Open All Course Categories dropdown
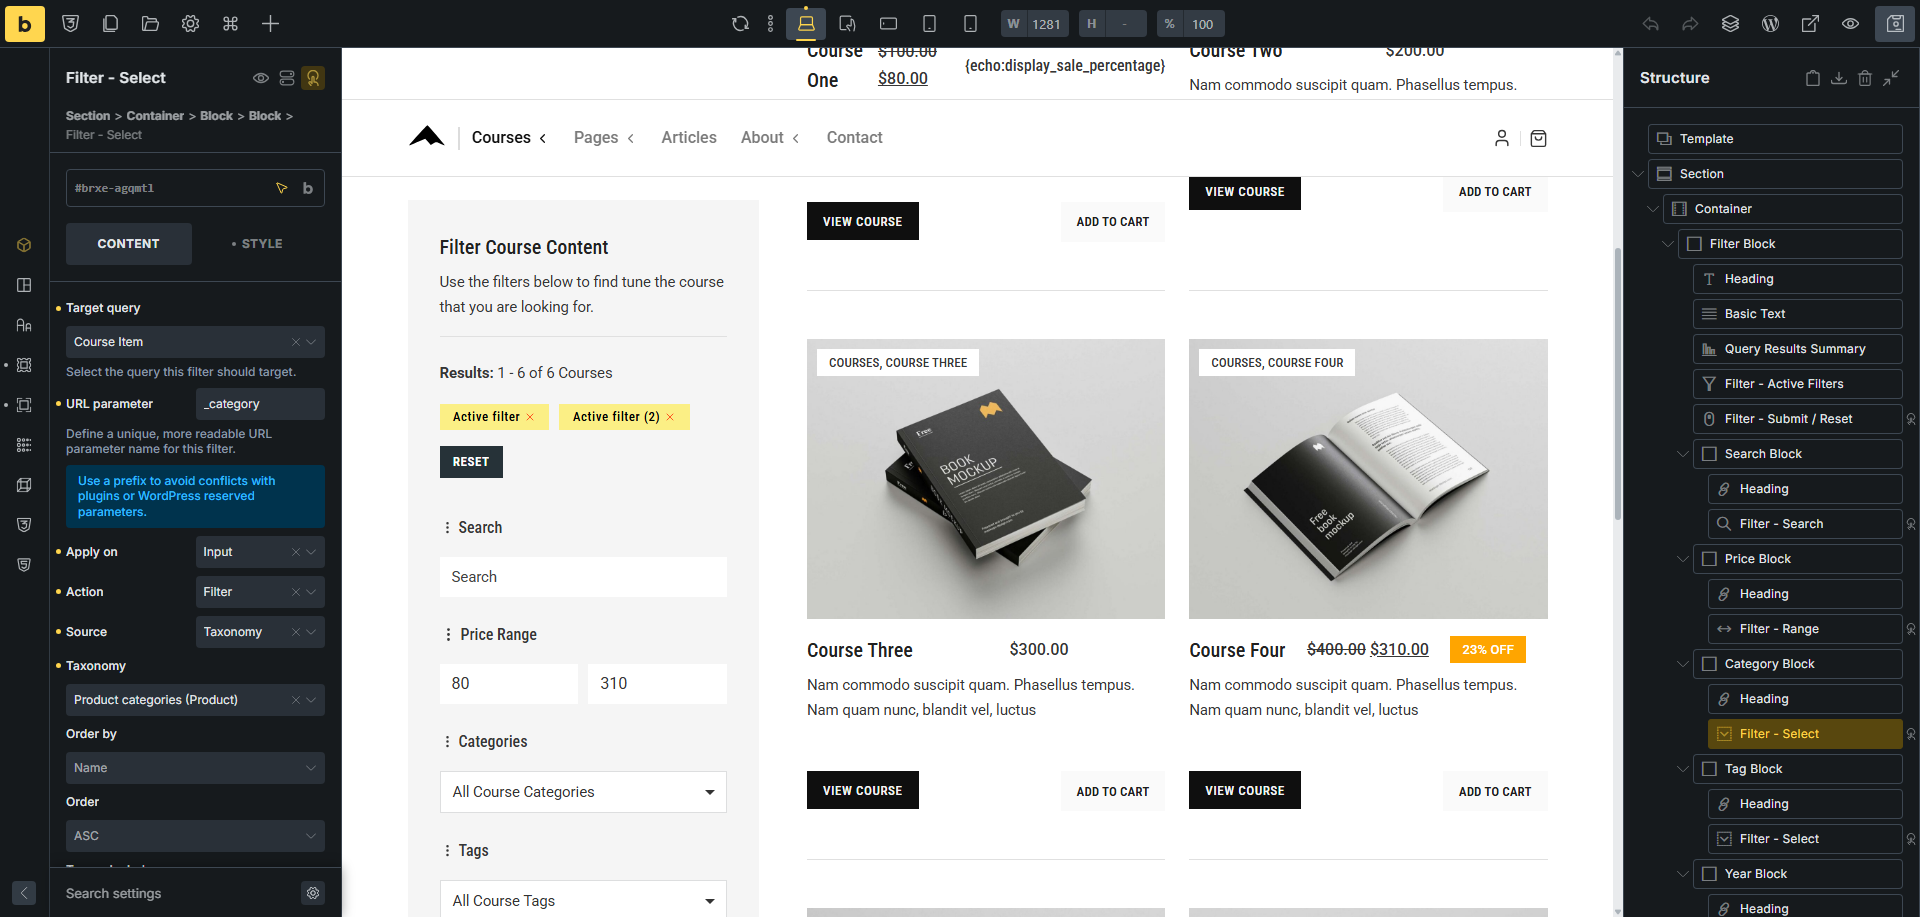The height and width of the screenshot is (917, 1920). point(583,792)
